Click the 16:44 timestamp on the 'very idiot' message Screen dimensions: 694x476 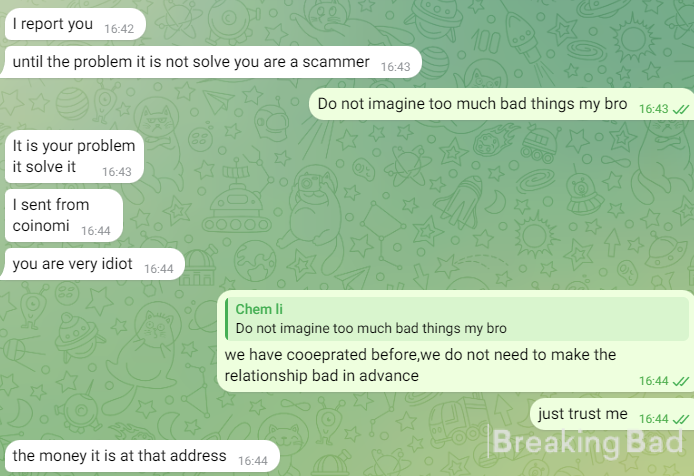coord(158,269)
